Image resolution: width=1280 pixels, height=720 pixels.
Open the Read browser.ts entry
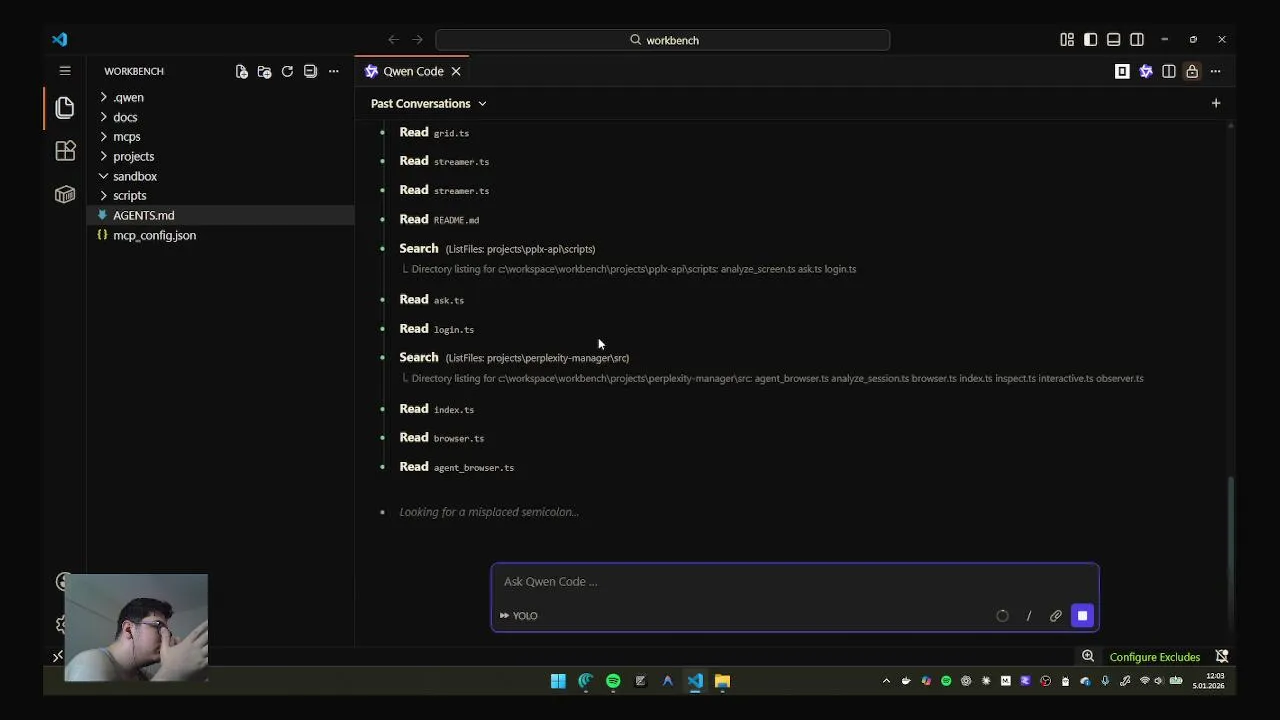tap(441, 437)
